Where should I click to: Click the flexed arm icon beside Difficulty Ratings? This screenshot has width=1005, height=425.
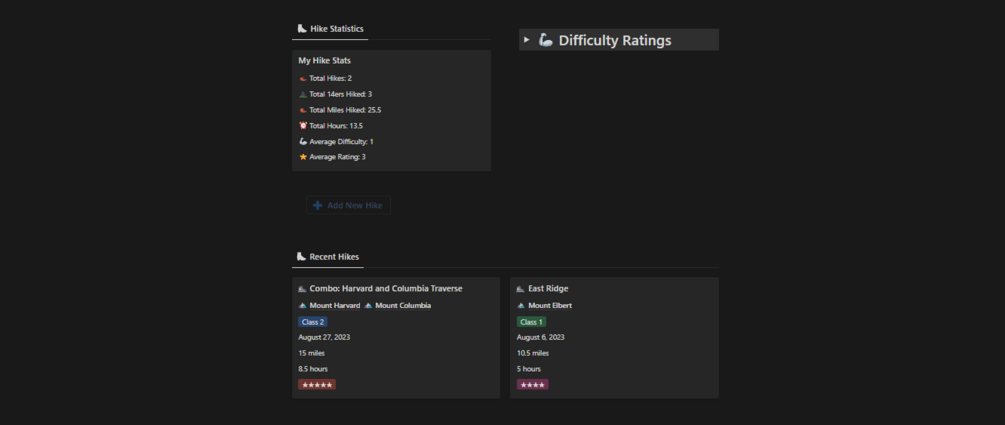pos(545,40)
